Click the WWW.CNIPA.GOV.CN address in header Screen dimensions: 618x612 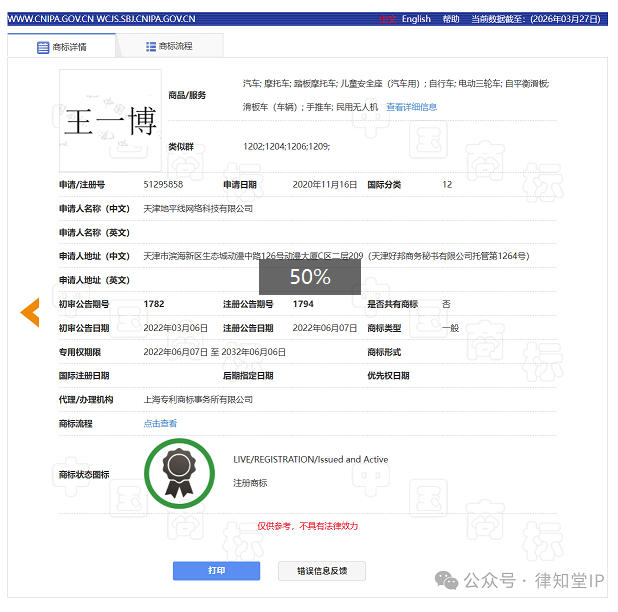50,19
